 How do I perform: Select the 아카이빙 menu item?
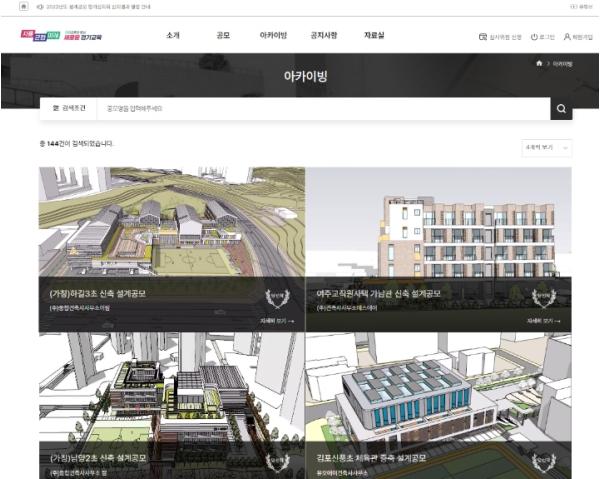272,36
